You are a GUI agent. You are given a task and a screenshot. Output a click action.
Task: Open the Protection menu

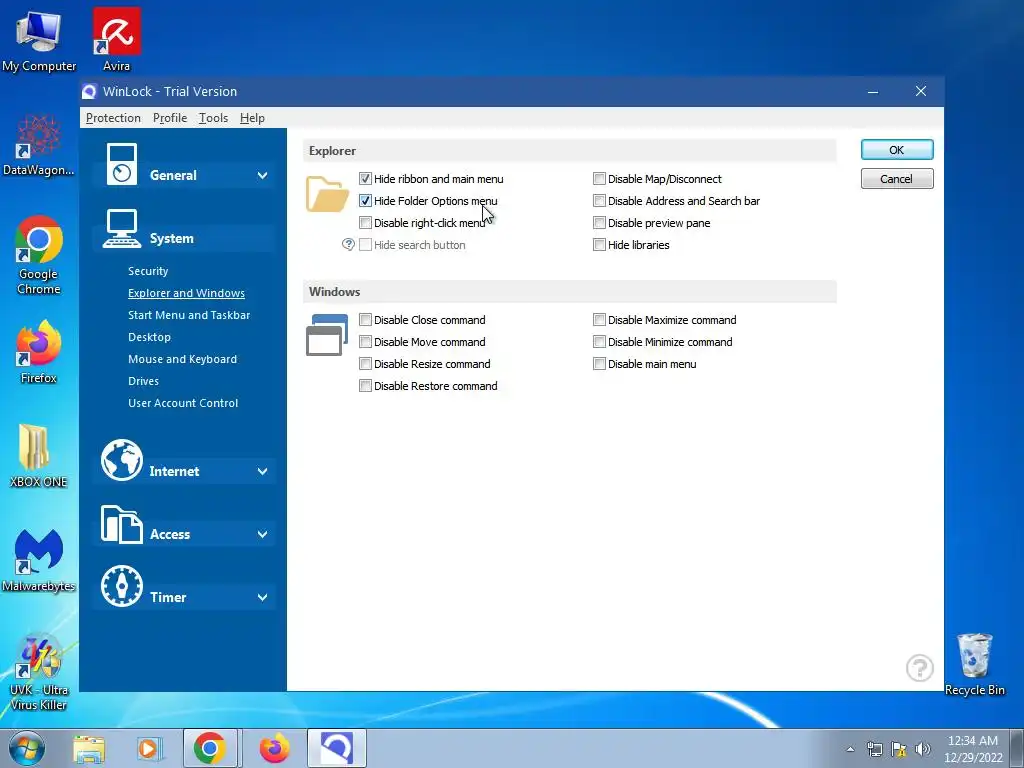[x=113, y=118]
